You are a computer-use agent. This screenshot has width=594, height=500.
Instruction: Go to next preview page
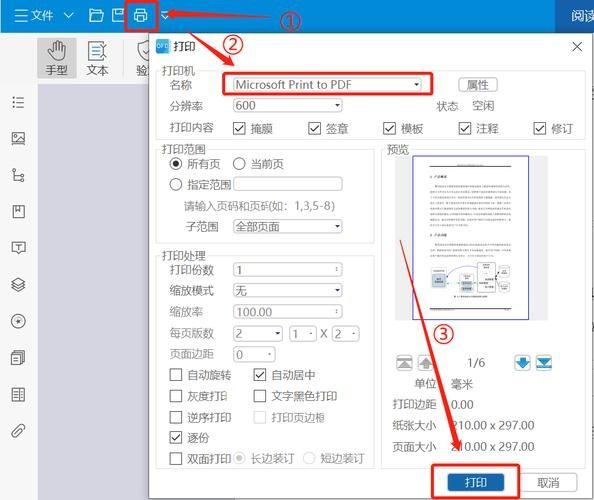(522, 363)
